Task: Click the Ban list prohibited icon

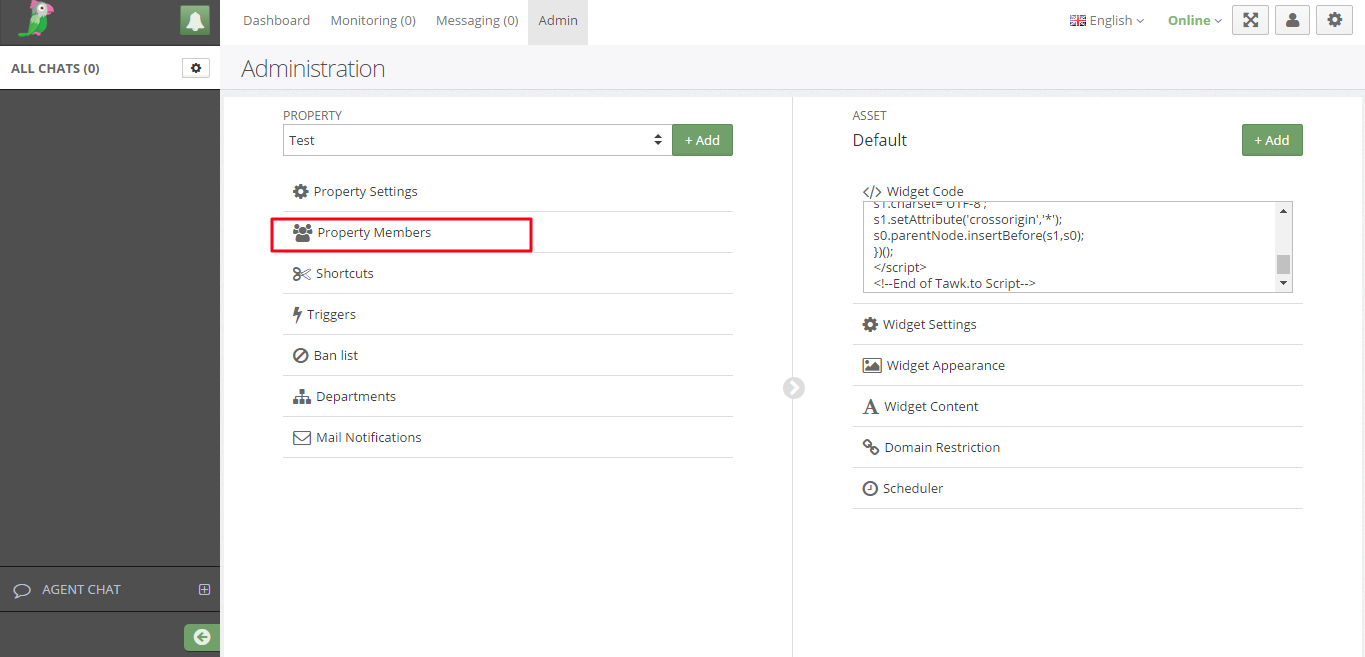Action: (300, 355)
